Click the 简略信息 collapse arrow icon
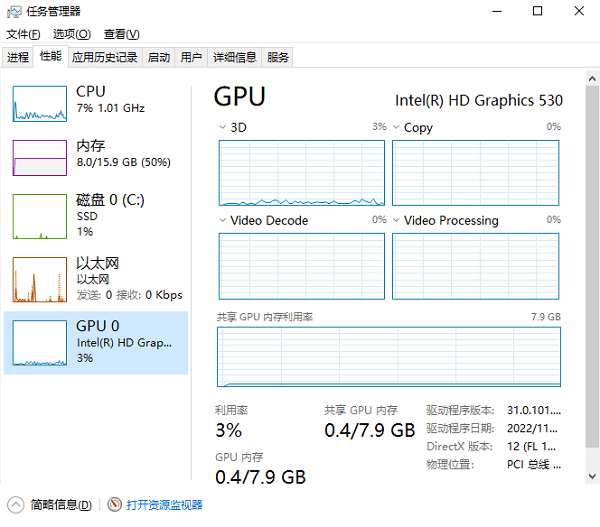 point(16,505)
